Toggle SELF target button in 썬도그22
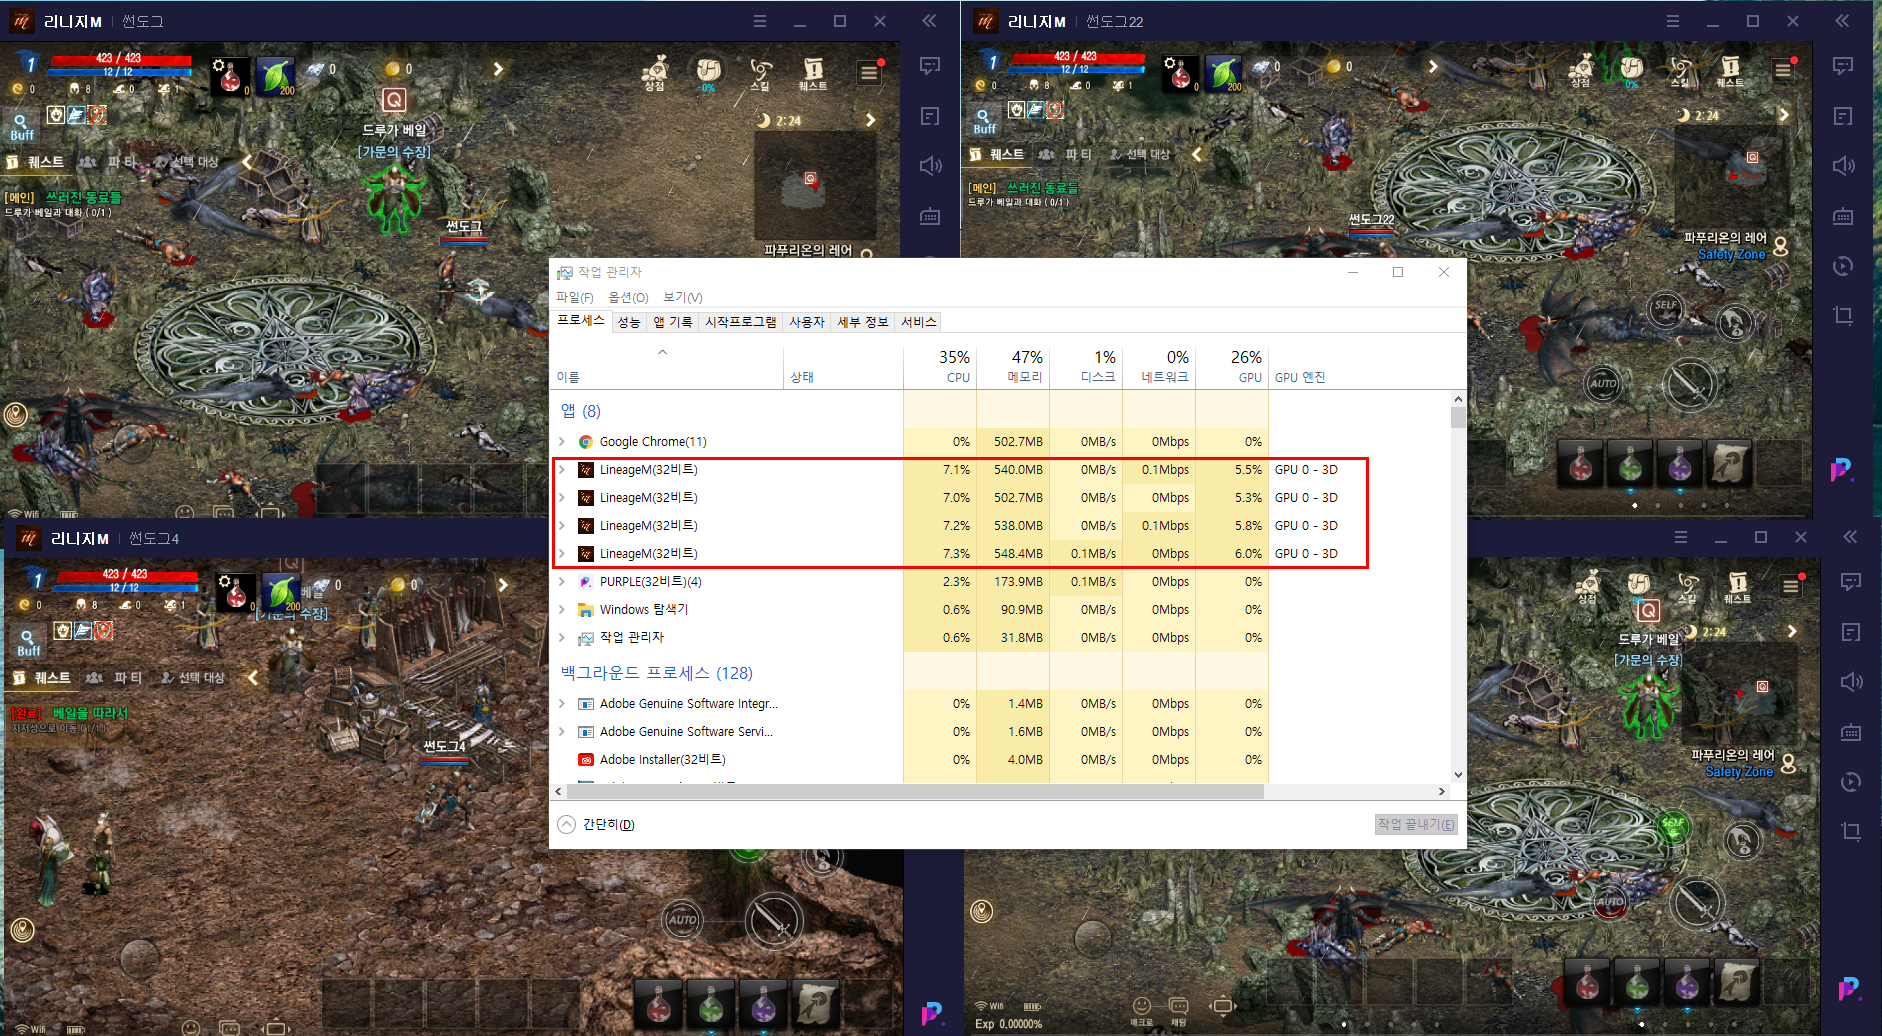1882x1036 pixels. point(1666,307)
